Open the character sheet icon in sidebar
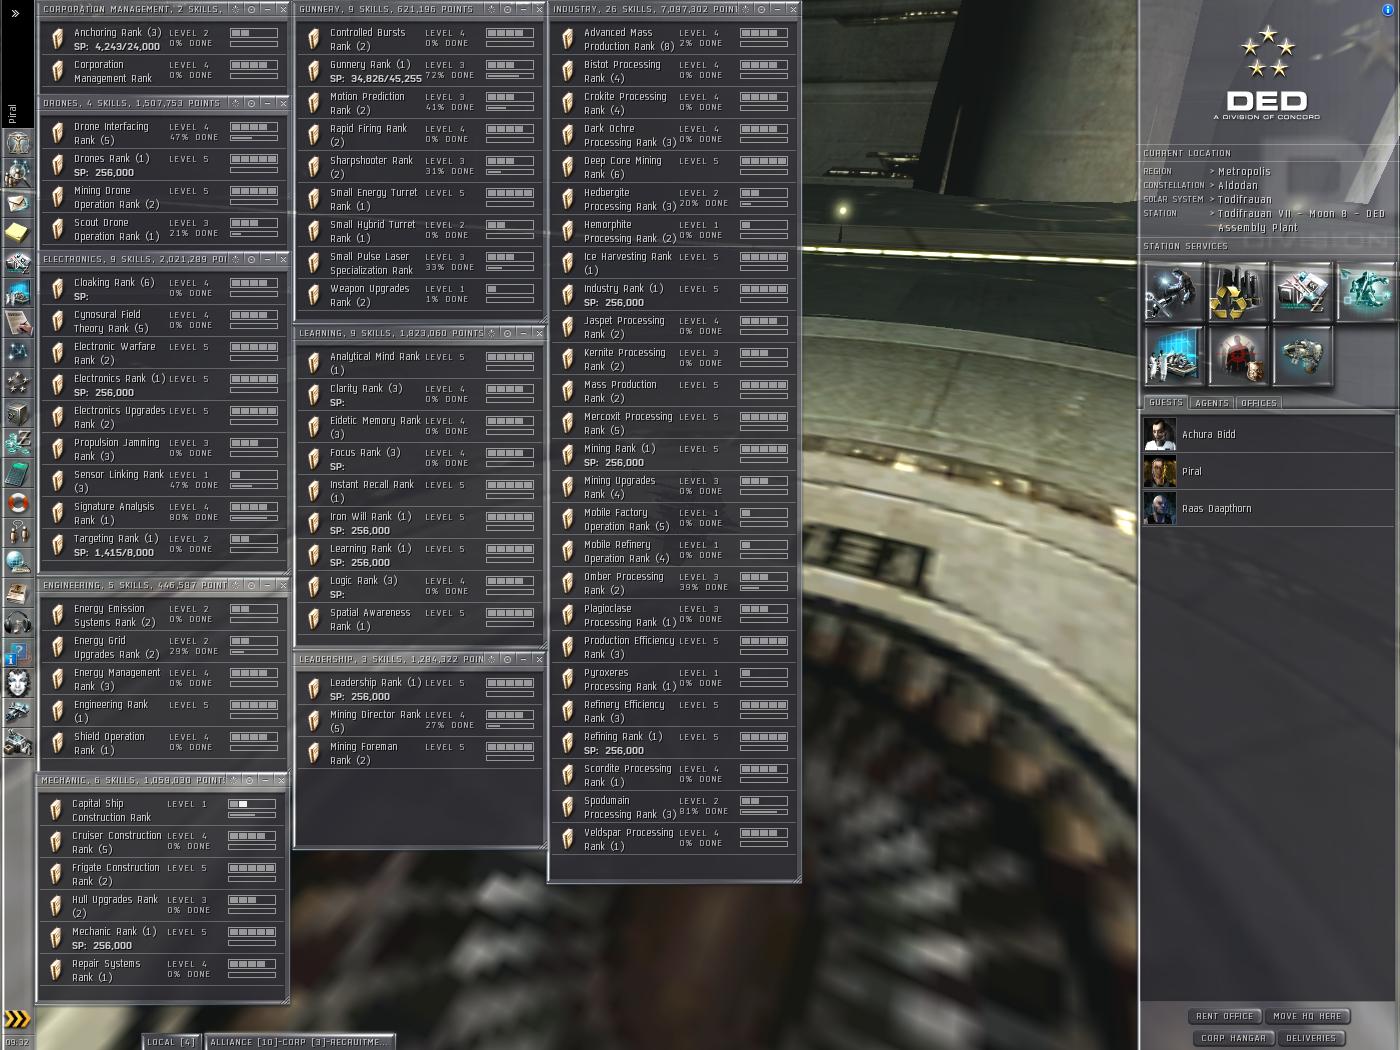This screenshot has height=1050, width=1400. pyautogui.click(x=18, y=142)
